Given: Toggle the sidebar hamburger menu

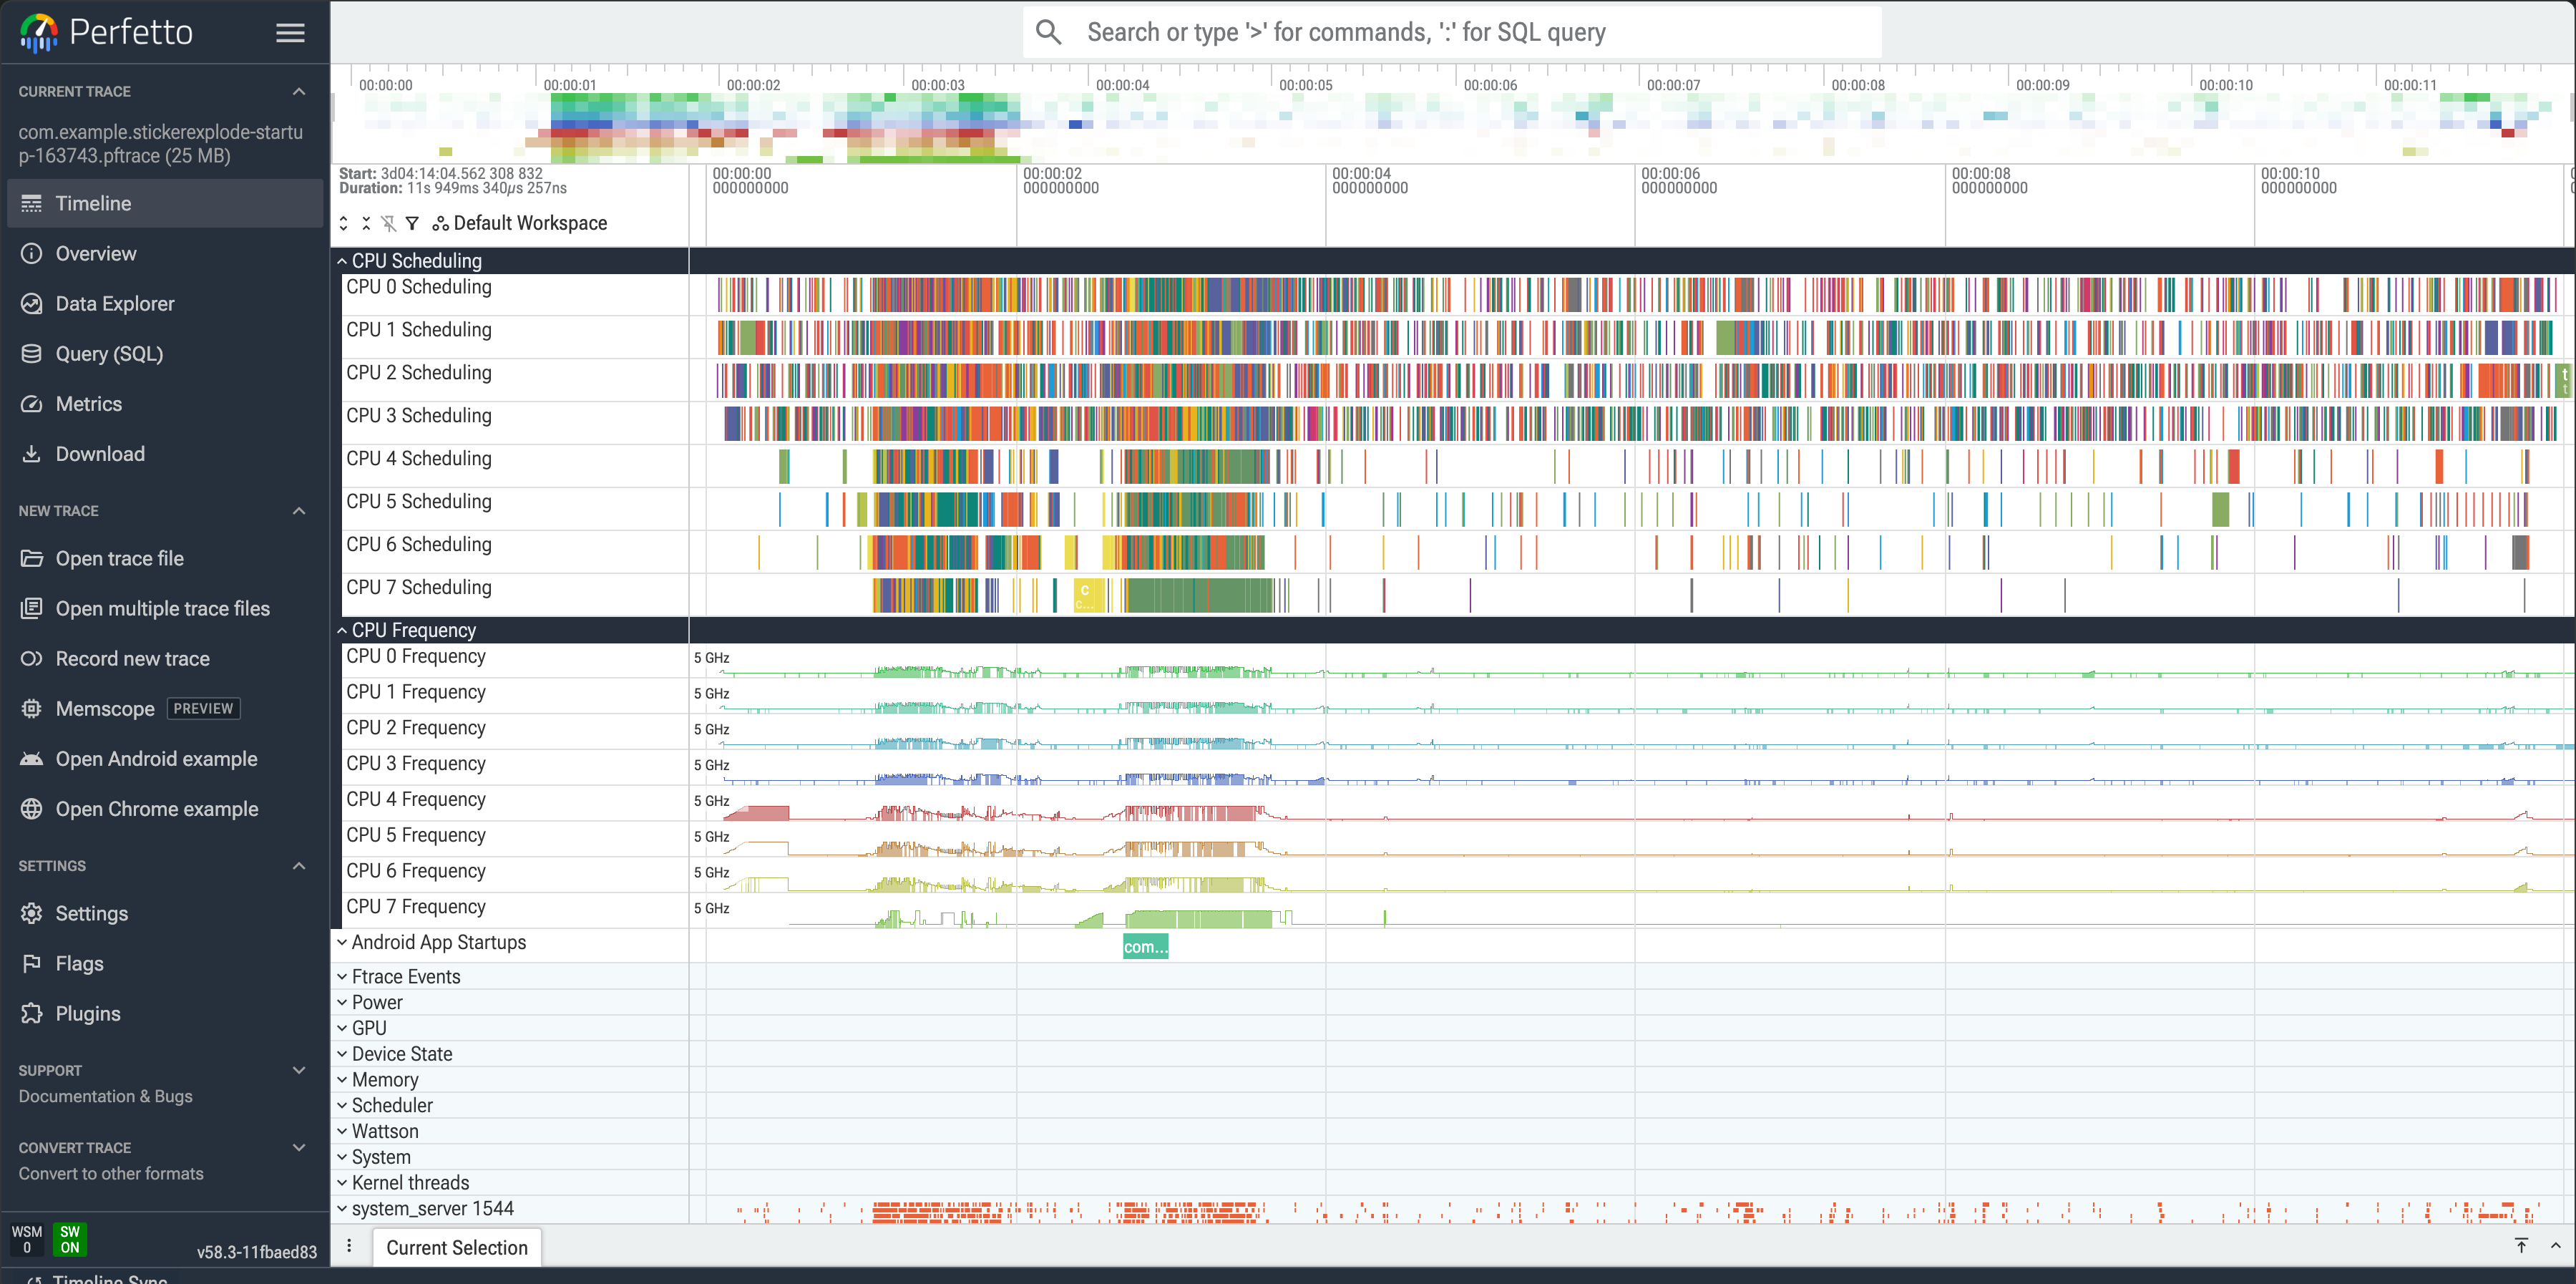Looking at the screenshot, I should 290,33.
